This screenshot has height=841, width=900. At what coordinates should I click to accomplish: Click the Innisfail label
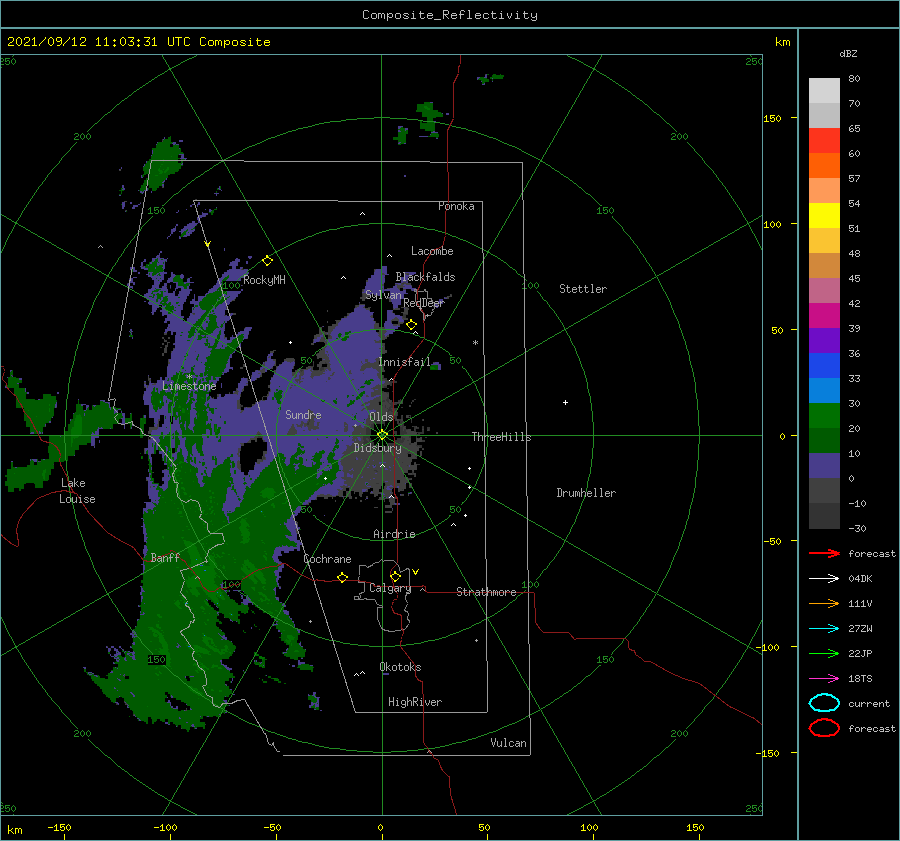click(404, 362)
